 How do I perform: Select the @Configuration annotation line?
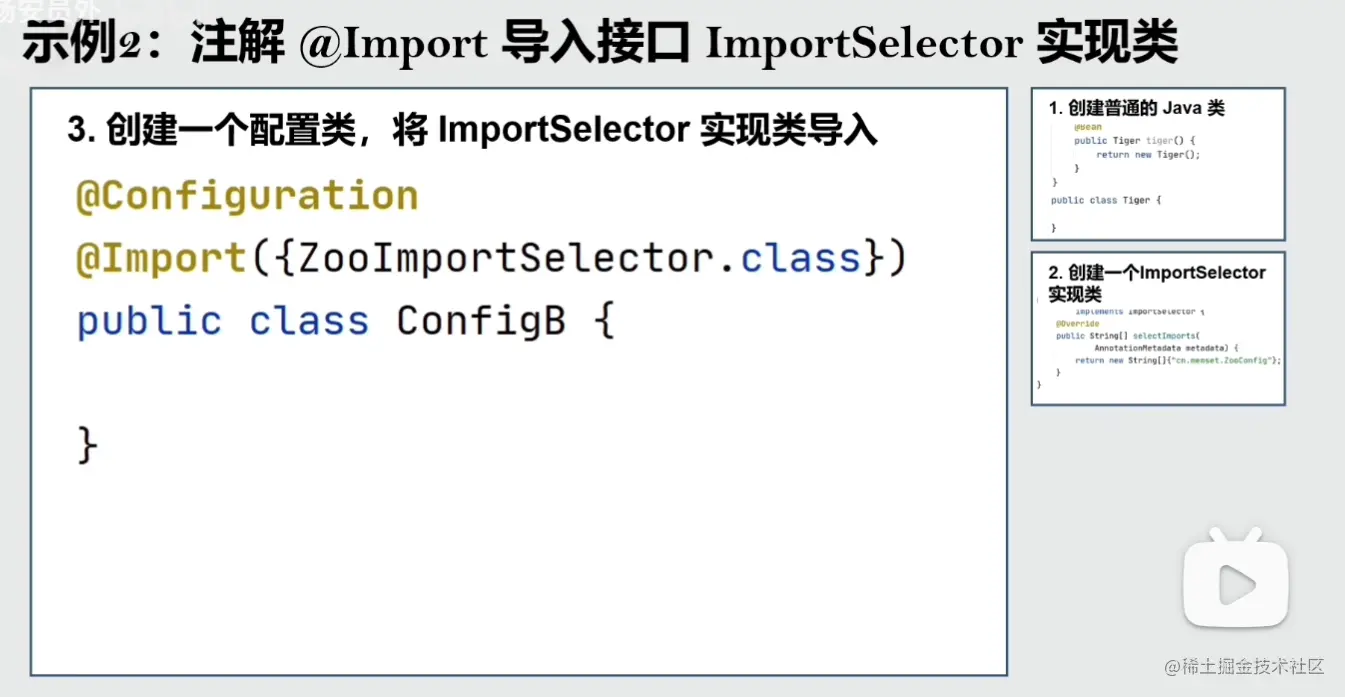tap(247, 196)
